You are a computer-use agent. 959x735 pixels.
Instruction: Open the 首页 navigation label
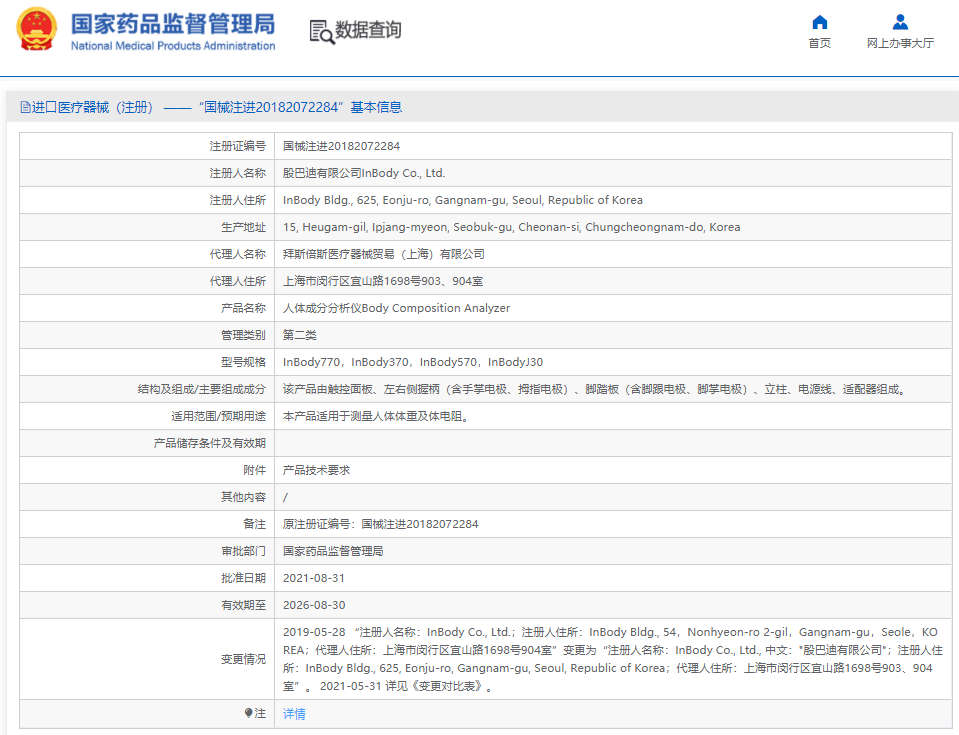point(819,43)
